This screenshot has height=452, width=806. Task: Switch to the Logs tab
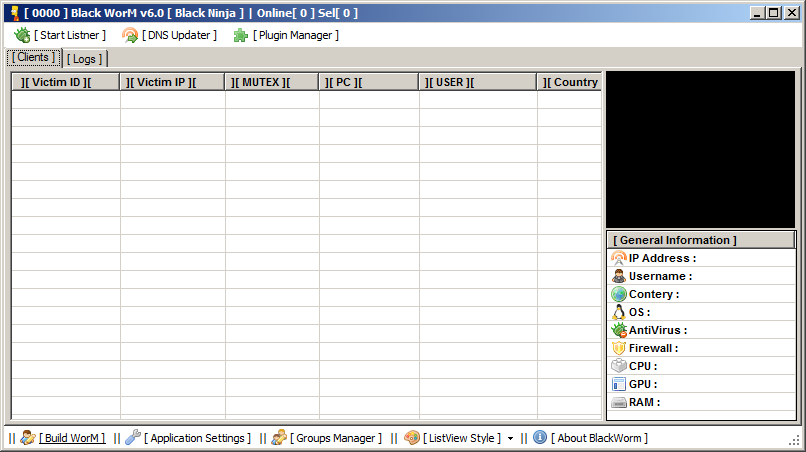(85, 59)
